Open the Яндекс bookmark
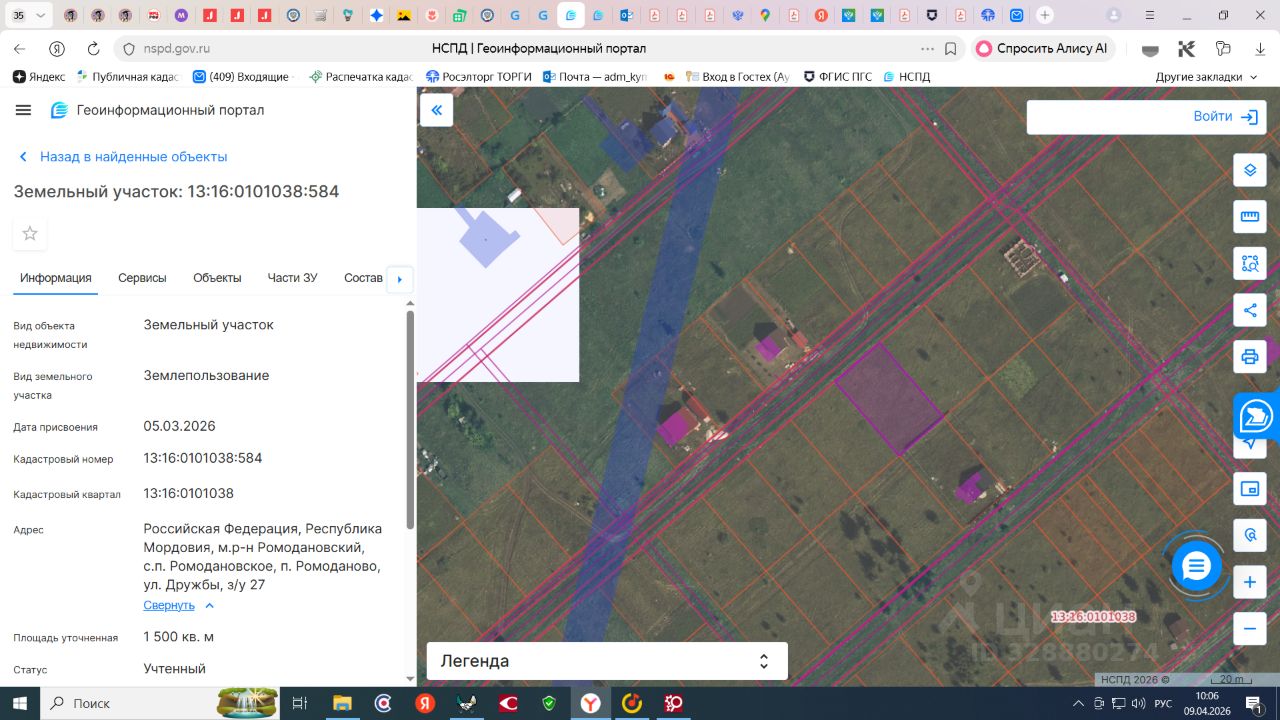1280x720 pixels. tap(39, 76)
